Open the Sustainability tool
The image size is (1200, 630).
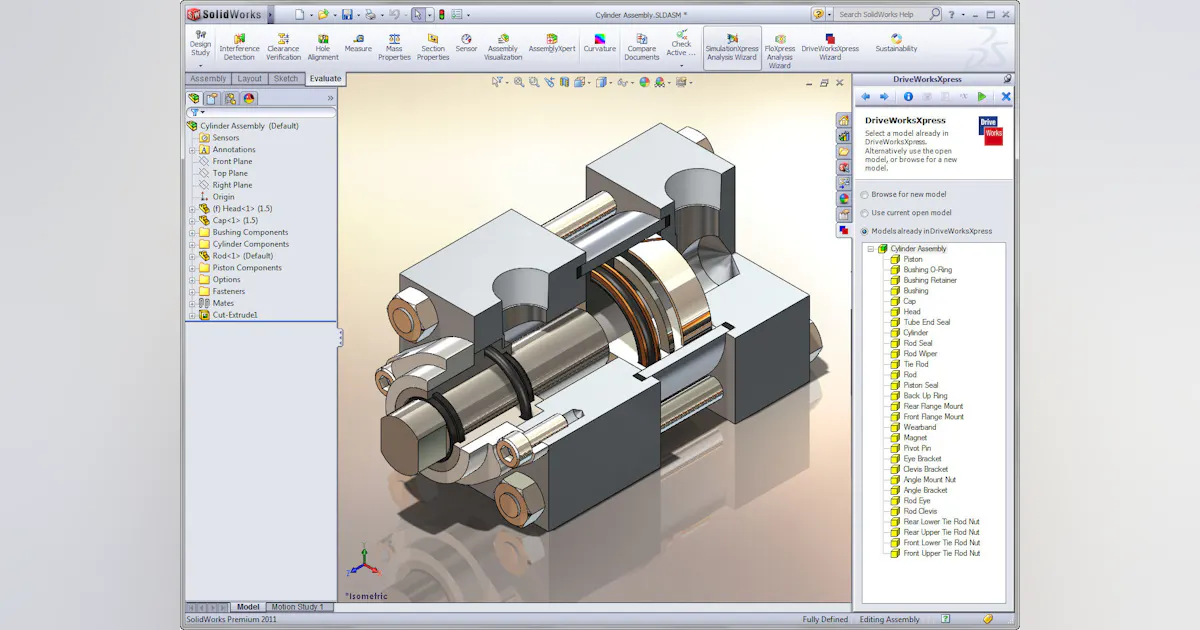click(x=896, y=43)
